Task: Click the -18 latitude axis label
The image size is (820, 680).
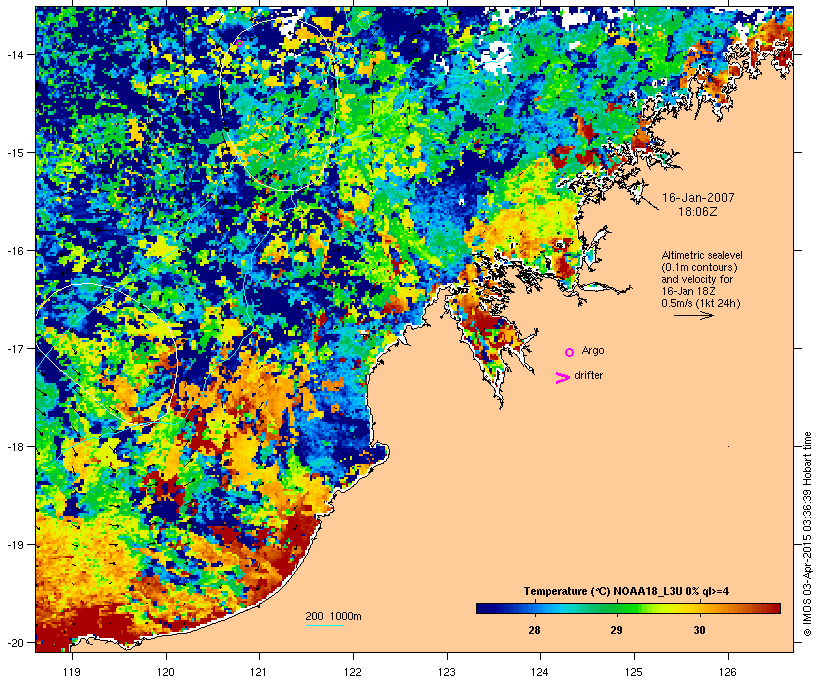Action: pyautogui.click(x=14, y=447)
